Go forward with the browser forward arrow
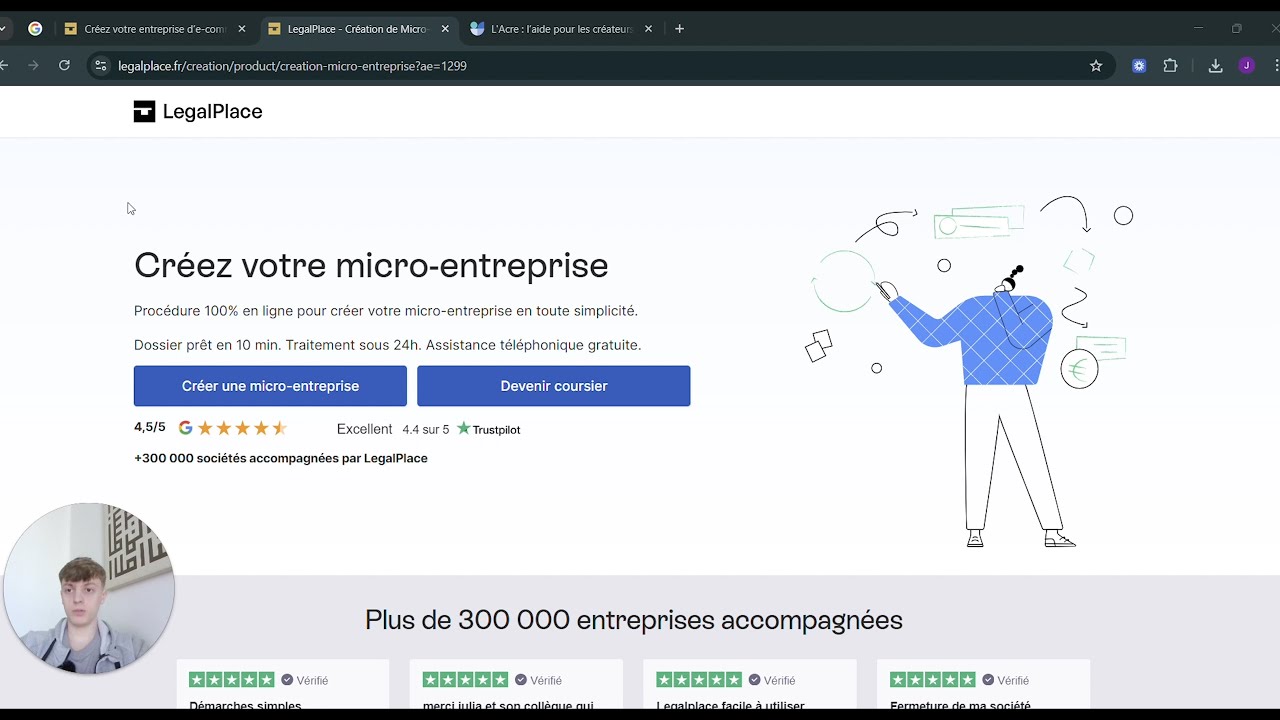1280x720 pixels. (33, 66)
